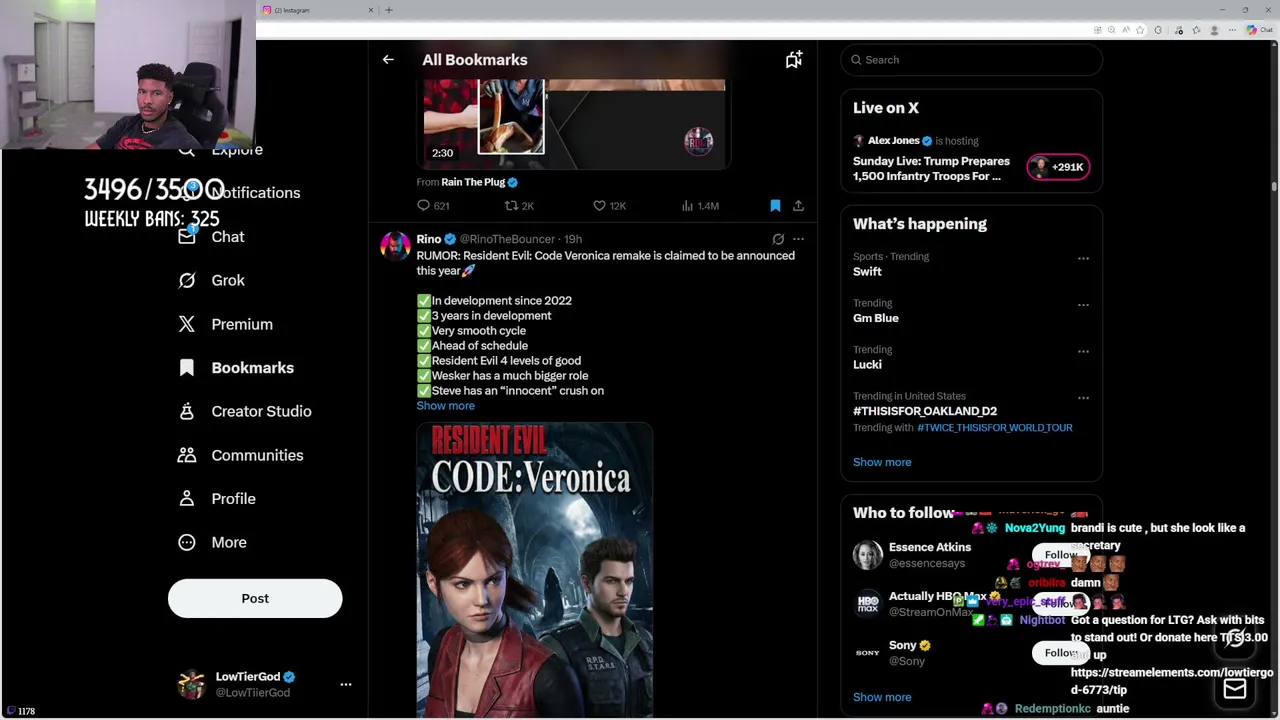Open Grok from the sidebar
The width and height of the screenshot is (1280, 720).
[211, 281]
